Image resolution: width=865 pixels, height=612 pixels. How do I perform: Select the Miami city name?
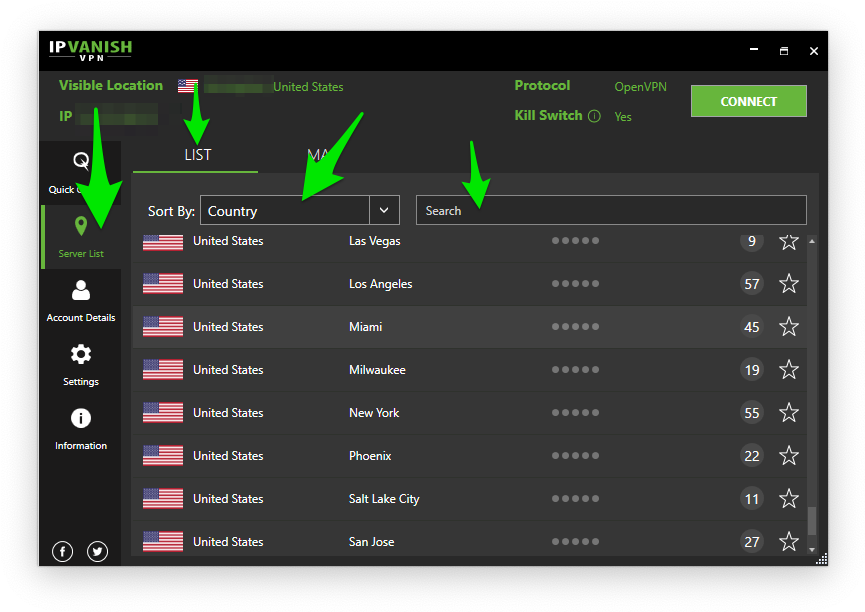pos(365,327)
